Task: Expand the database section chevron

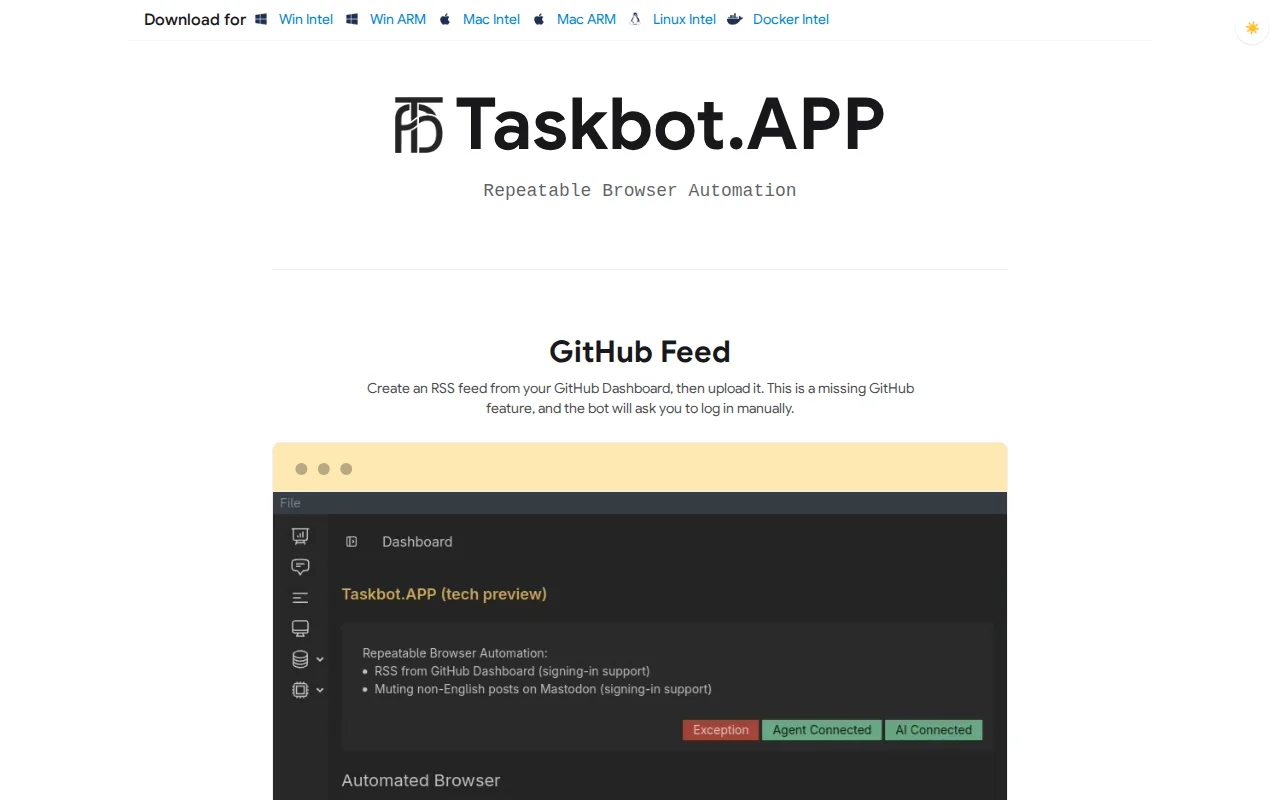Action: (320, 659)
